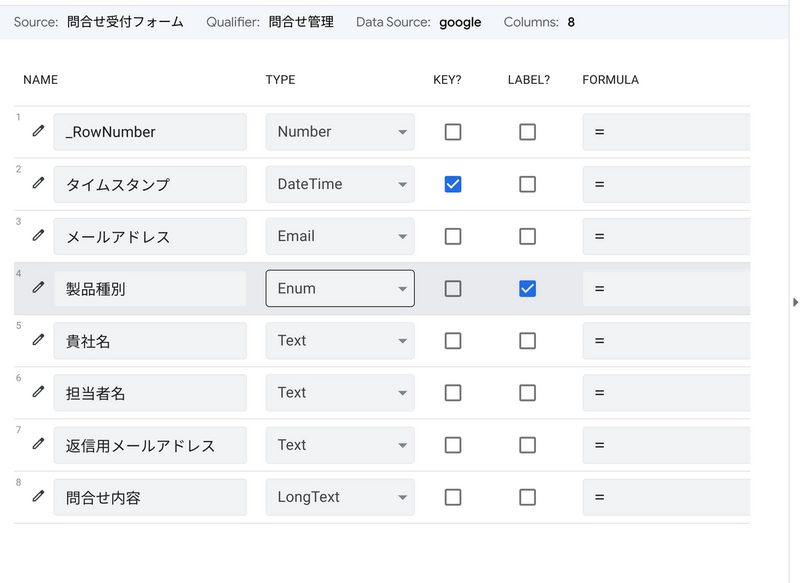Open the pencil editor for 問合せ内容
This screenshot has width=800, height=583.
pyautogui.click(x=38, y=496)
